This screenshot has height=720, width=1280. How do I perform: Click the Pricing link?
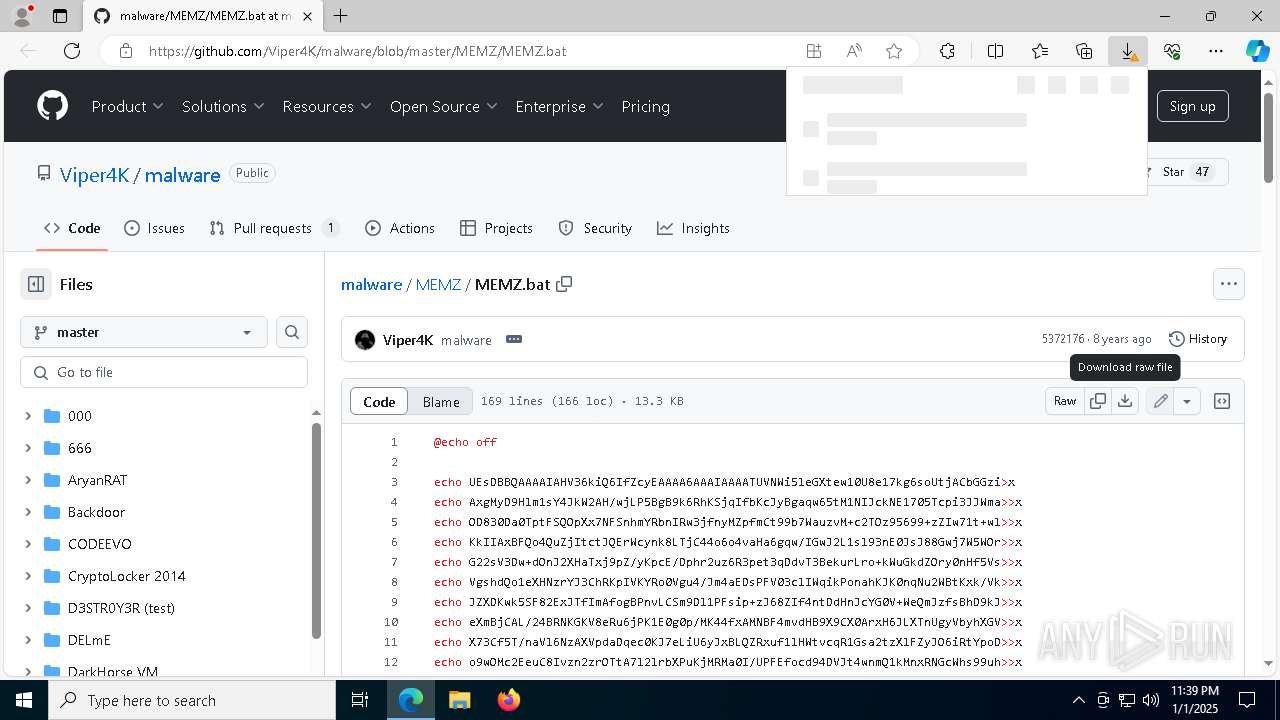[645, 106]
